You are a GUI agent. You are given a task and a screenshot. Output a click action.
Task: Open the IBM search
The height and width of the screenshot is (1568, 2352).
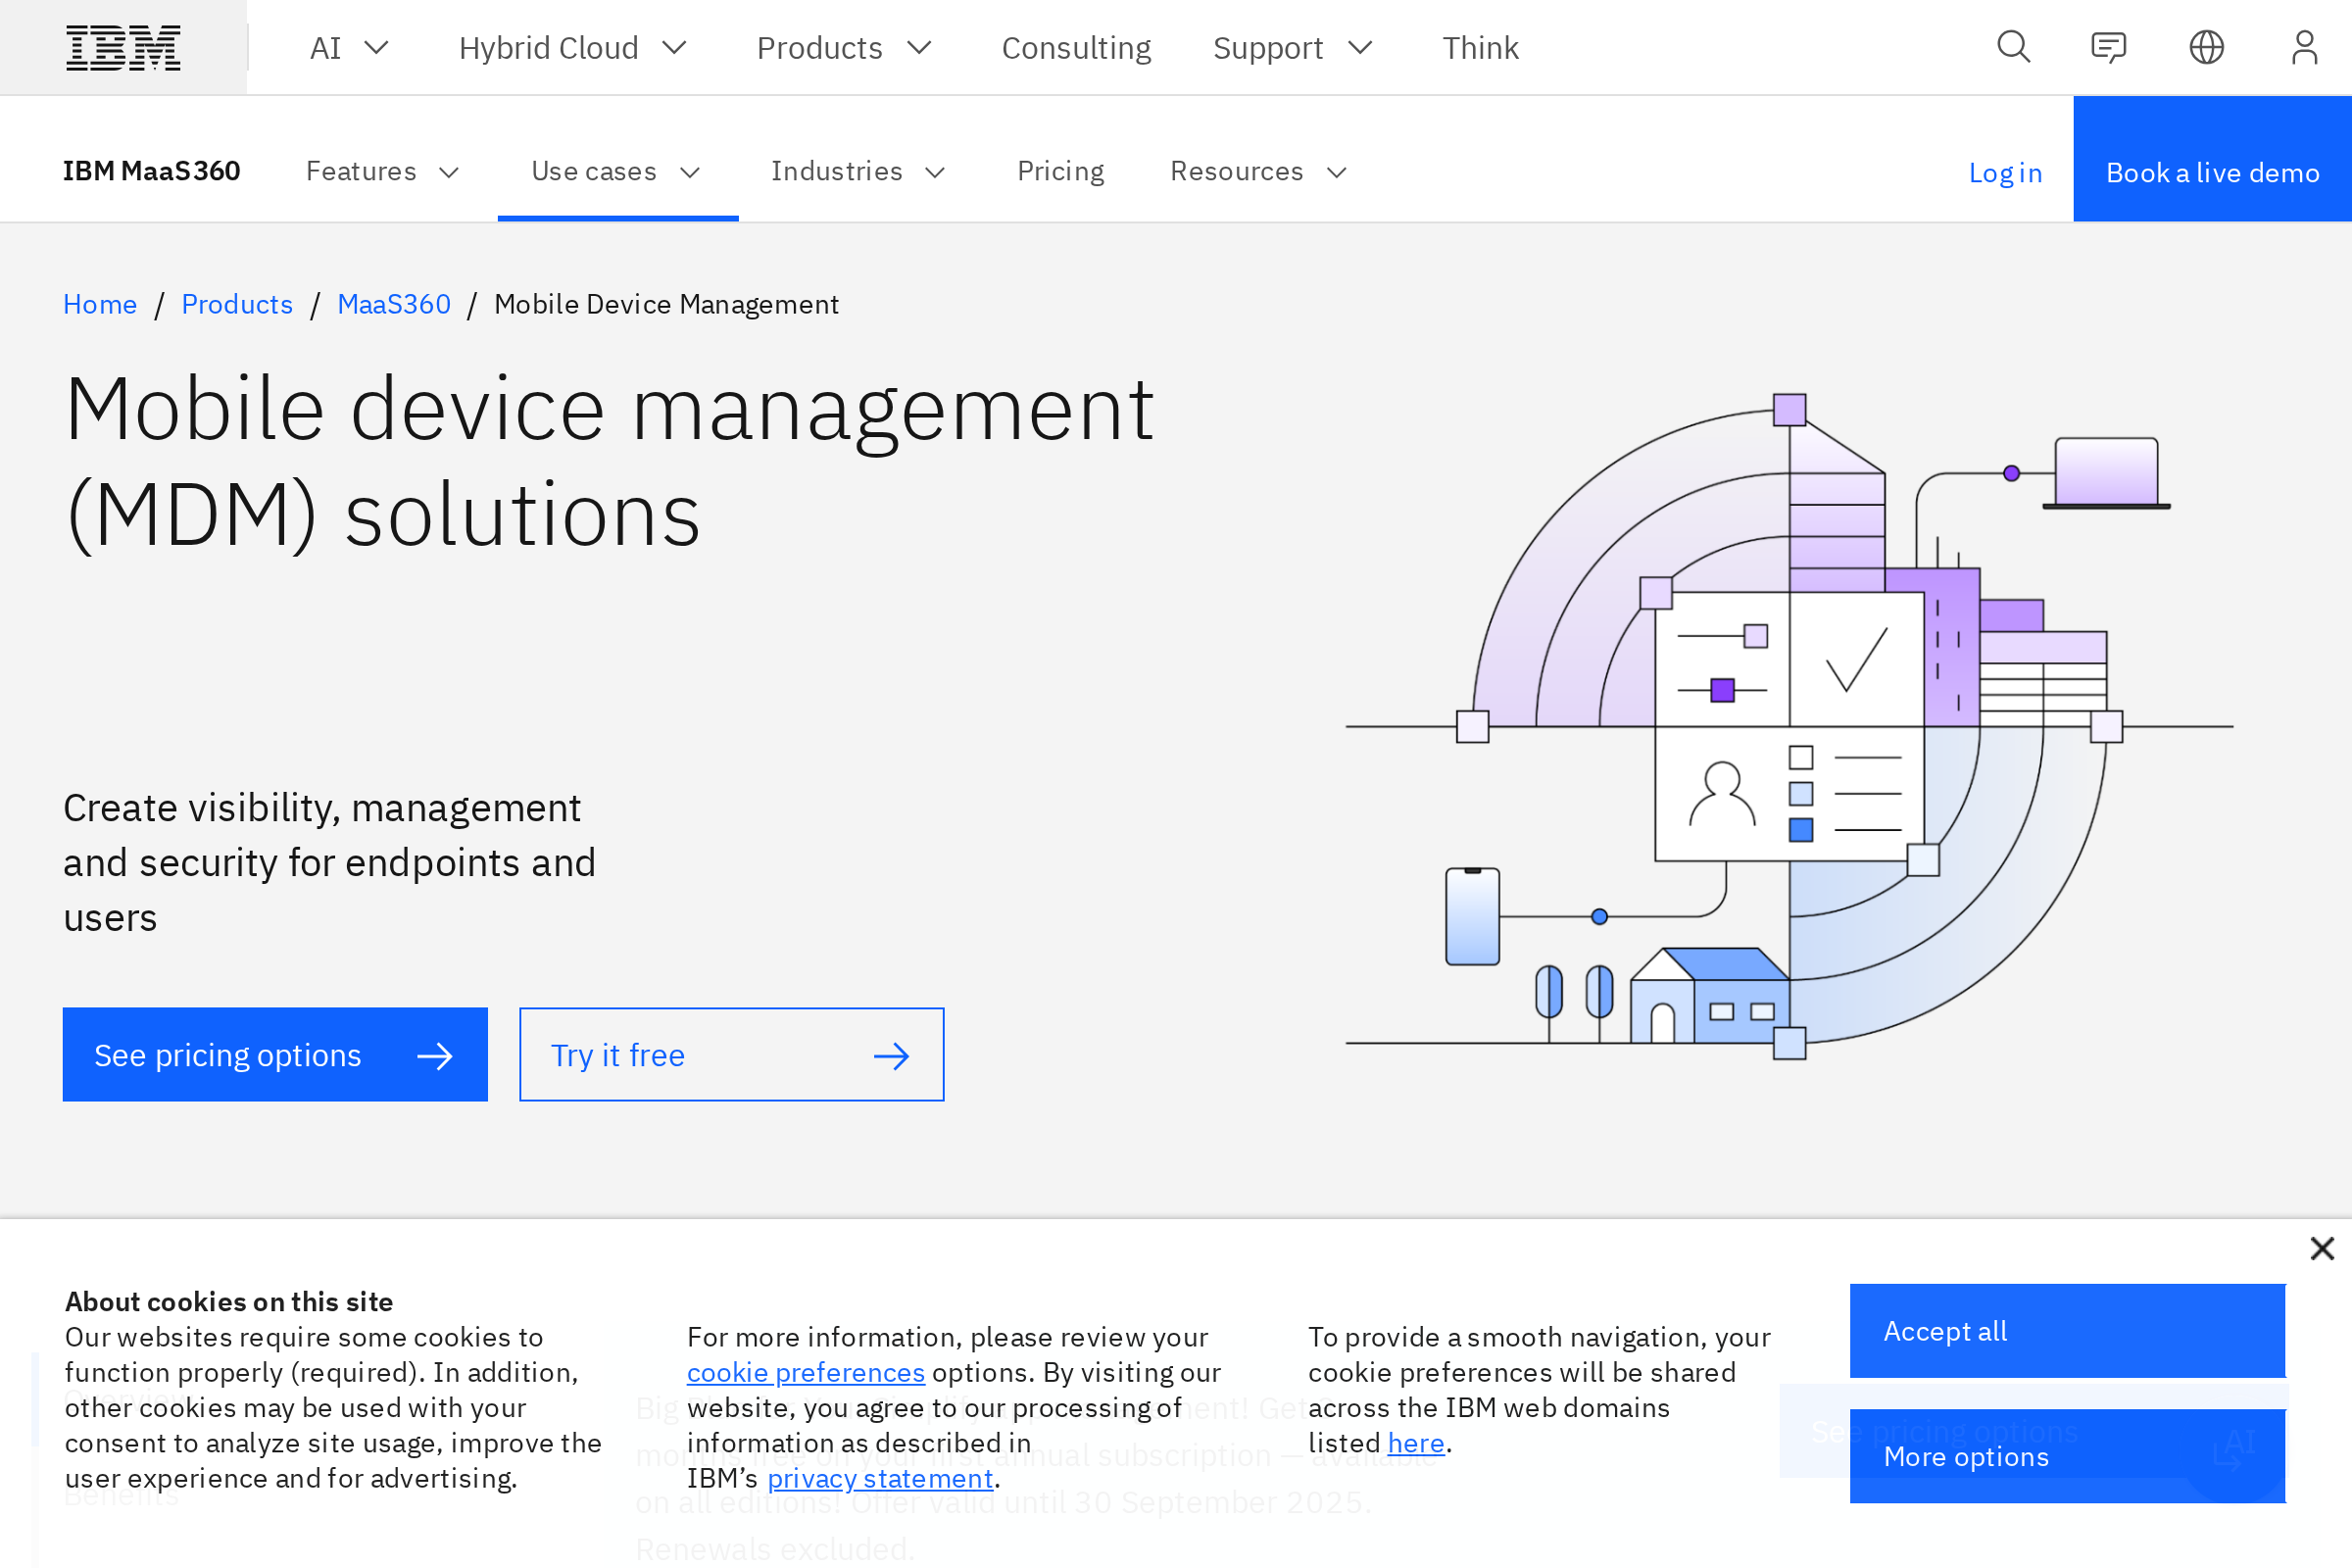pos(2013,46)
